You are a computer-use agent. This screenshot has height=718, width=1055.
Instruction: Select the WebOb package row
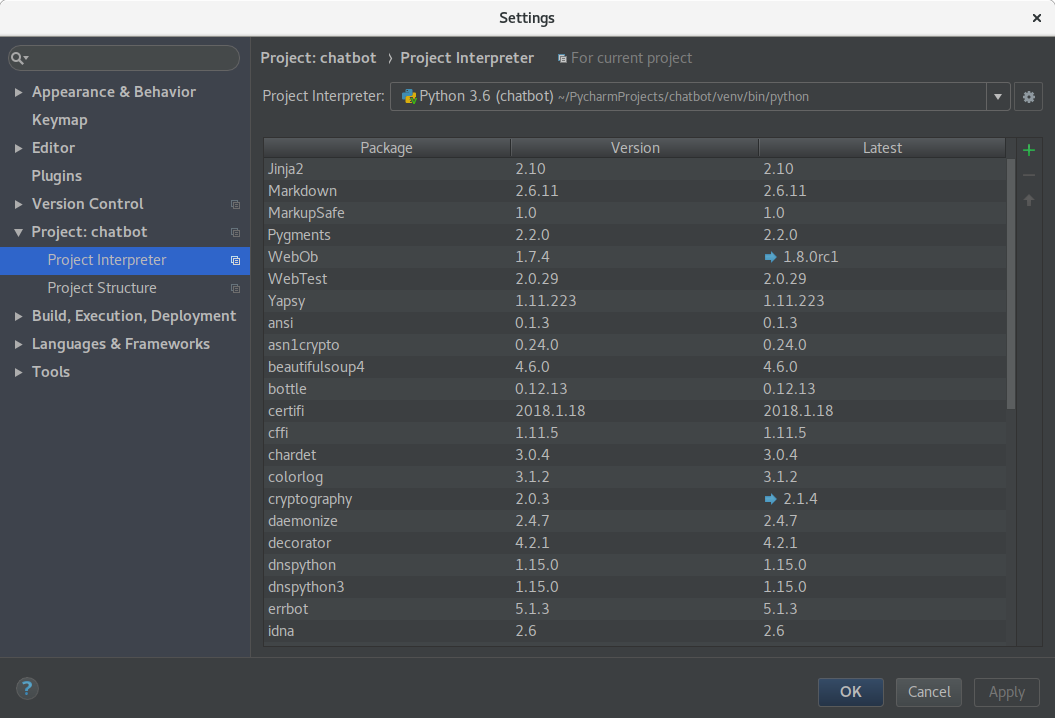pyautogui.click(x=634, y=257)
